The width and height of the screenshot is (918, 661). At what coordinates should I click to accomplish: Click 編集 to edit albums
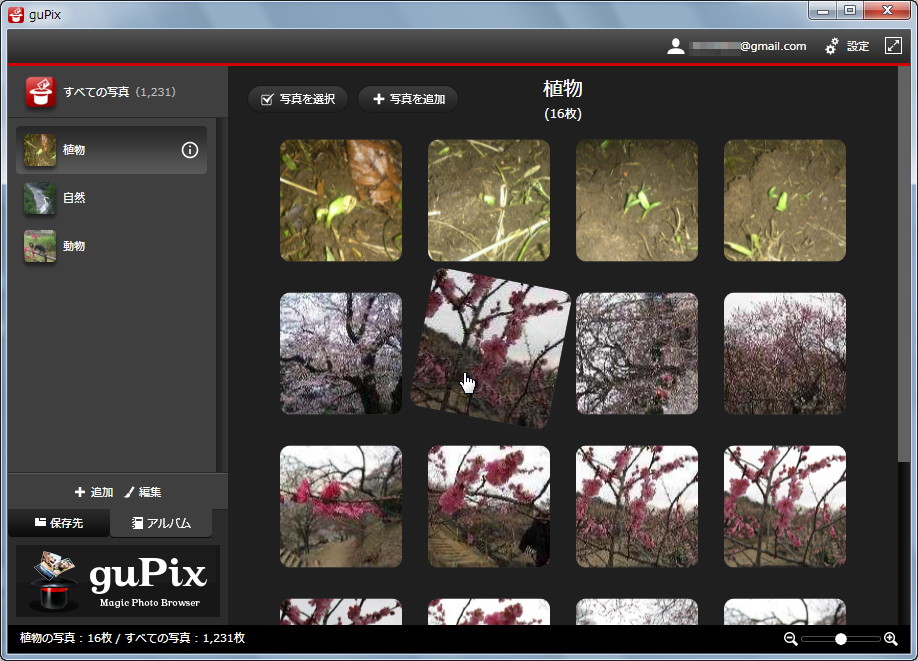point(143,492)
